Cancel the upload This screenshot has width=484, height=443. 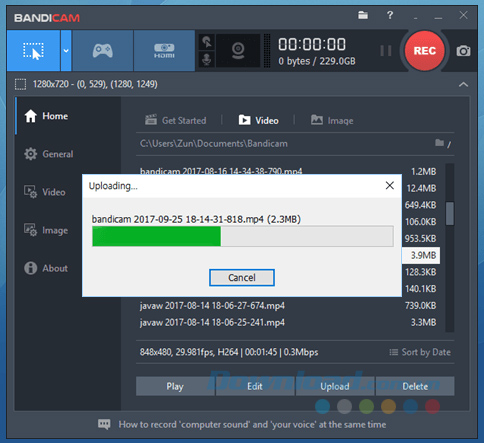coord(242,278)
